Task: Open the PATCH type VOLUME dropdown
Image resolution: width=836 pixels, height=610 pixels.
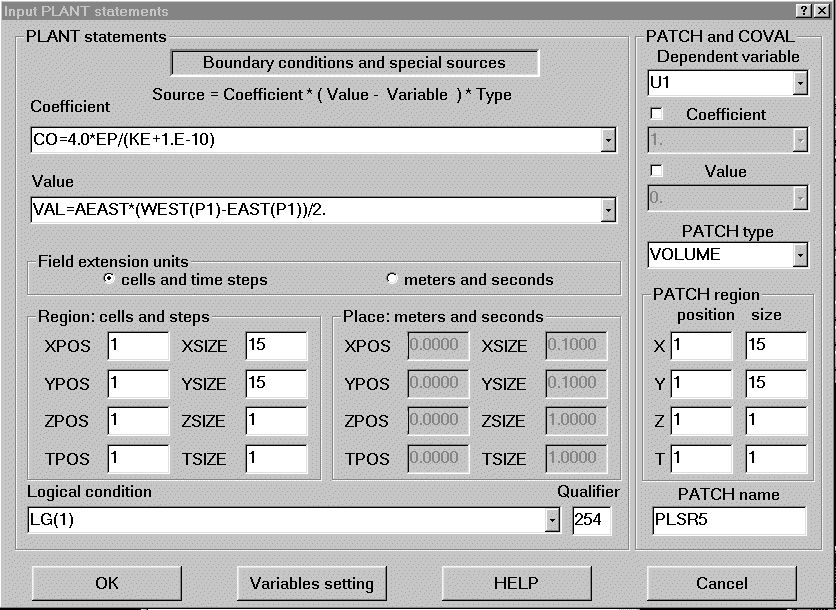Action: click(799, 255)
